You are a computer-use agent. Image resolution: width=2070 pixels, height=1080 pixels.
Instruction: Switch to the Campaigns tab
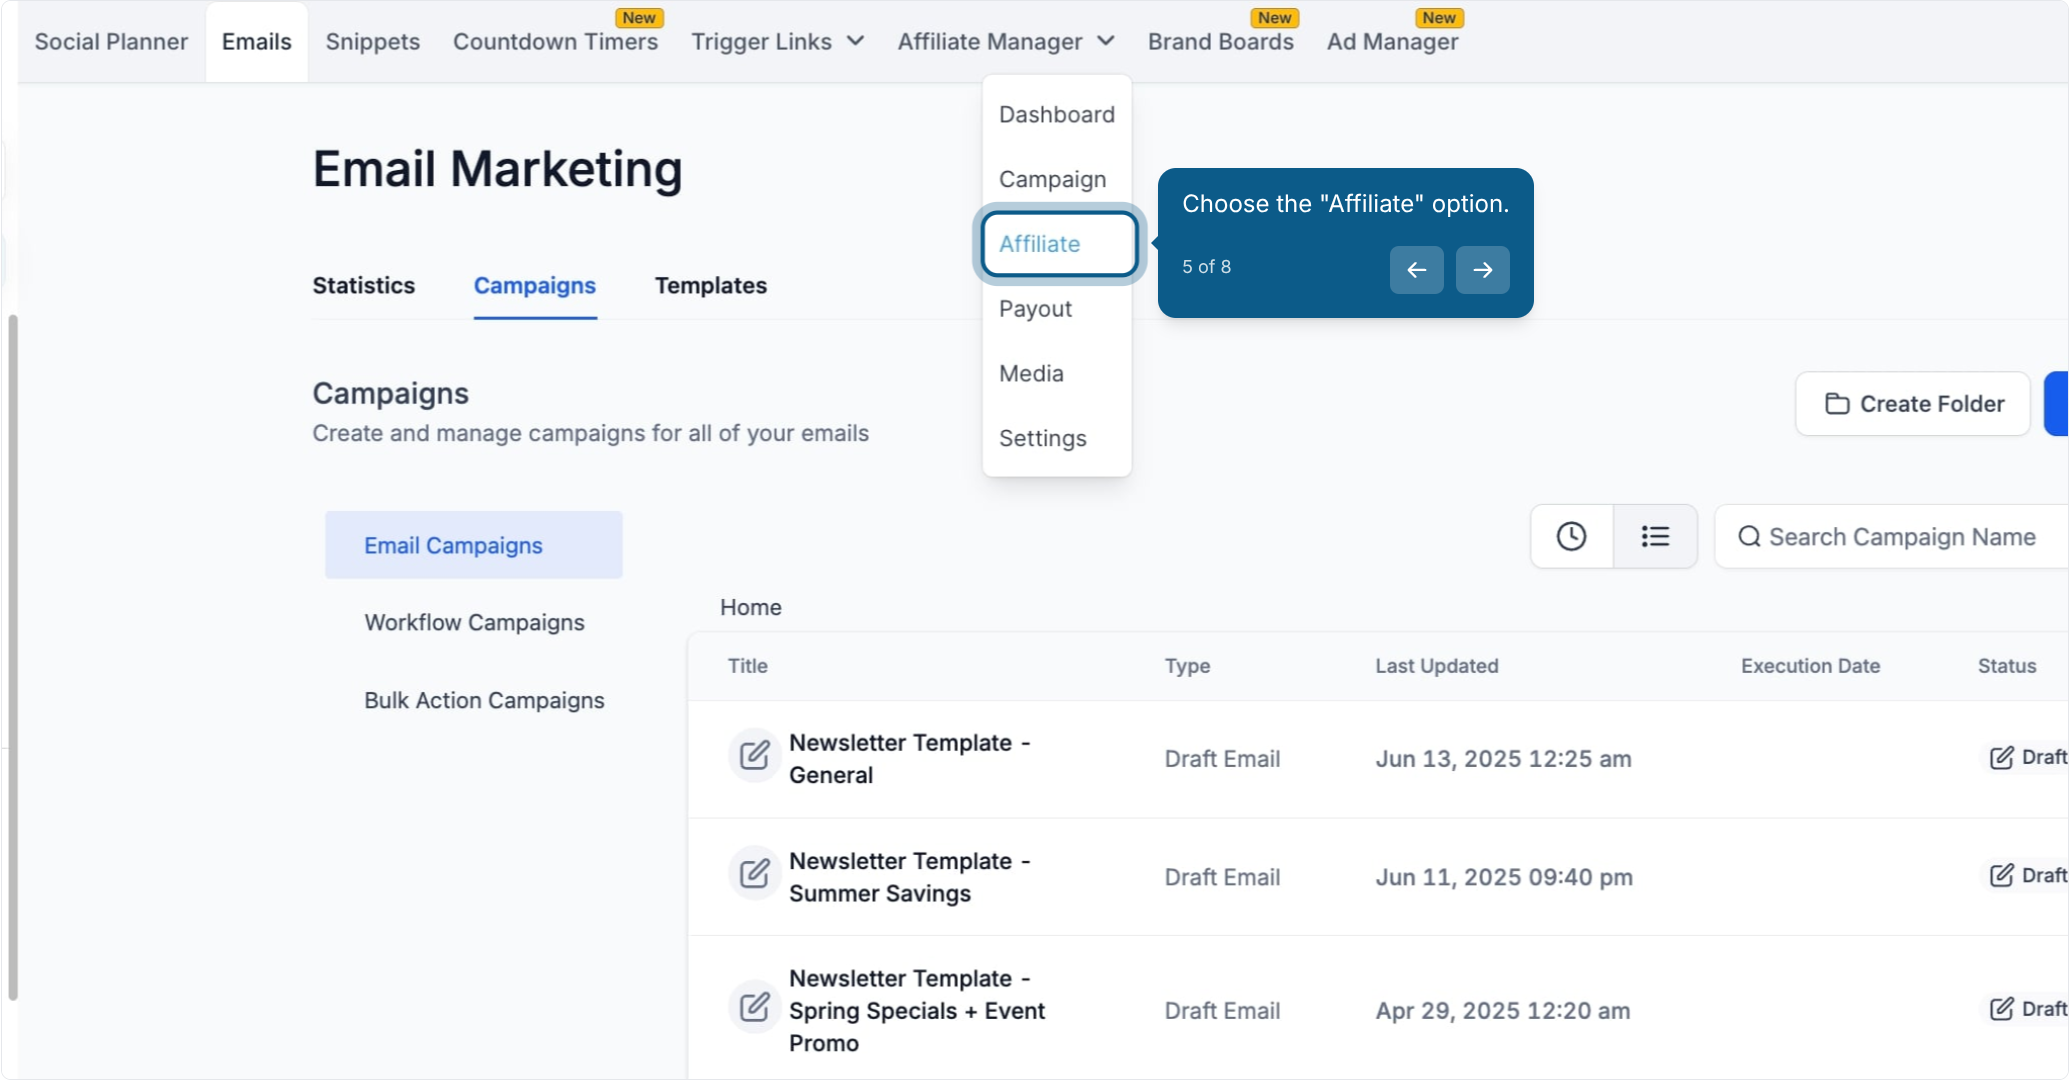coord(535,286)
